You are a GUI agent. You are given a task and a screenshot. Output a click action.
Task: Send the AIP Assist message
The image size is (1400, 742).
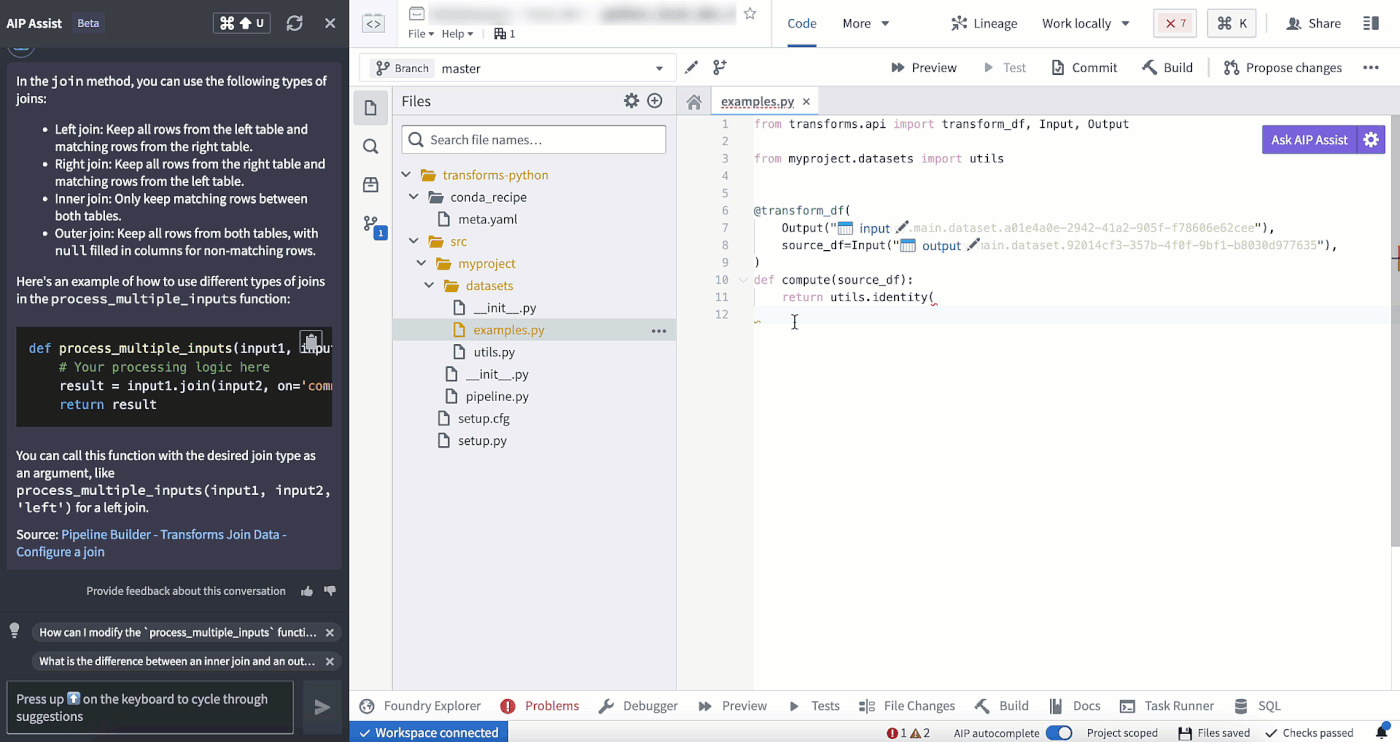tap(322, 707)
